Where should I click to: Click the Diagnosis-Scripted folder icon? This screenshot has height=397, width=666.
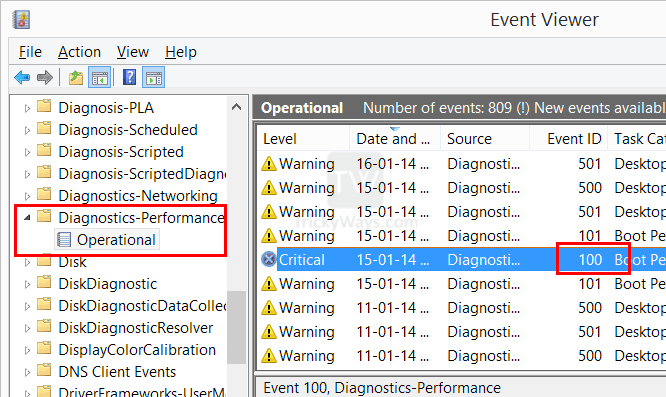coord(44,150)
